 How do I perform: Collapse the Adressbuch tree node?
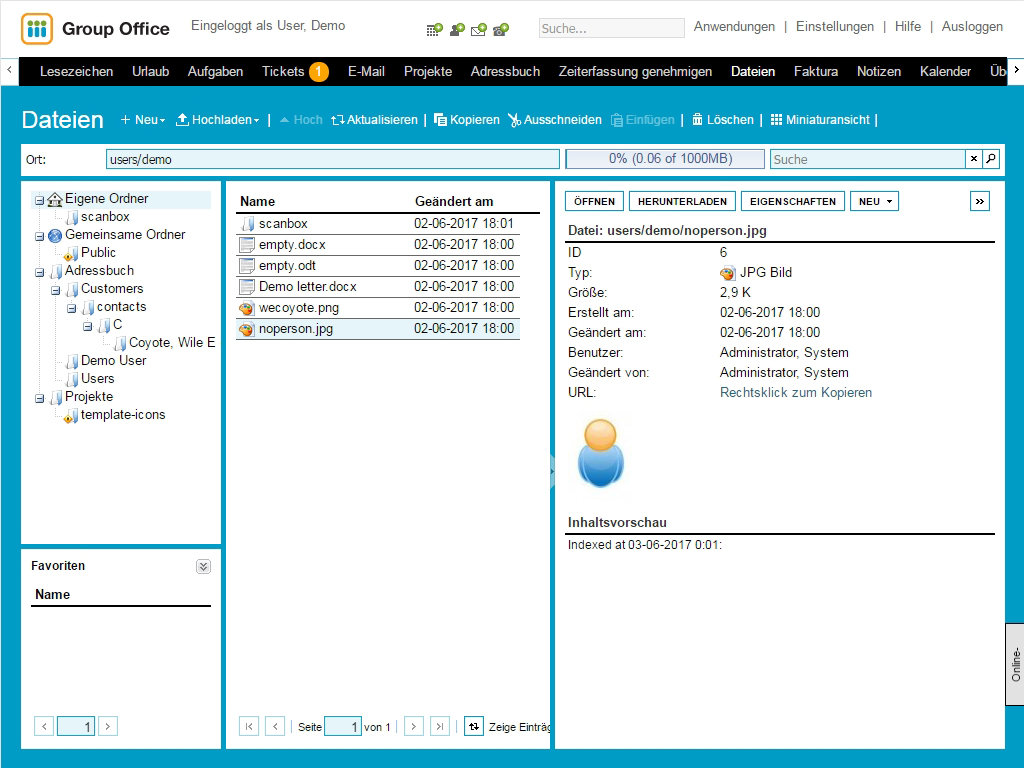(40, 271)
